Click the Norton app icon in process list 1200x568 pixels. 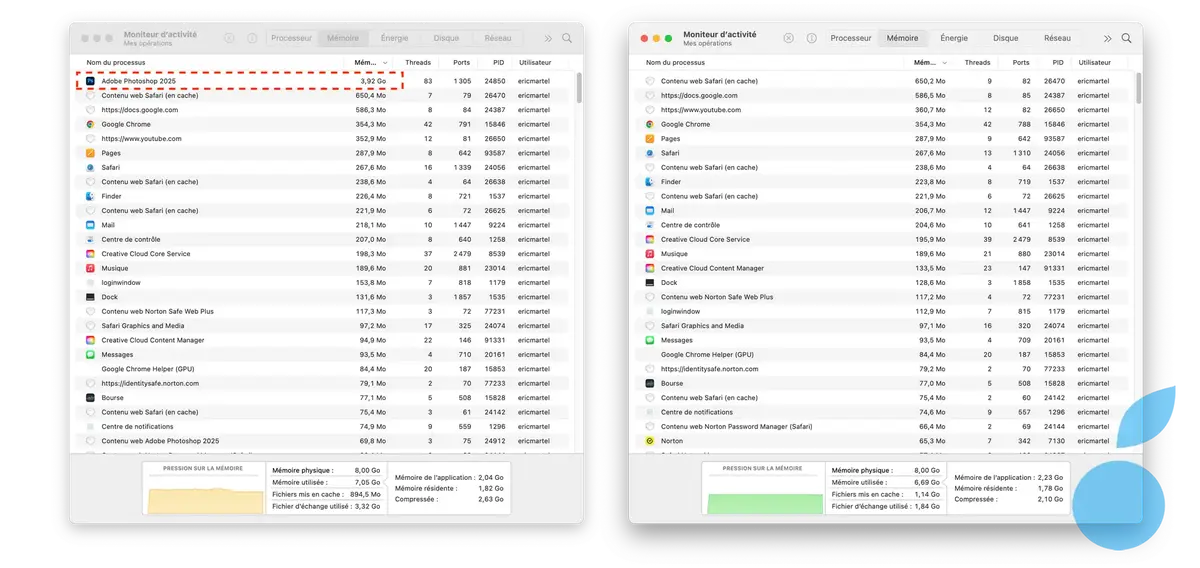(x=649, y=441)
